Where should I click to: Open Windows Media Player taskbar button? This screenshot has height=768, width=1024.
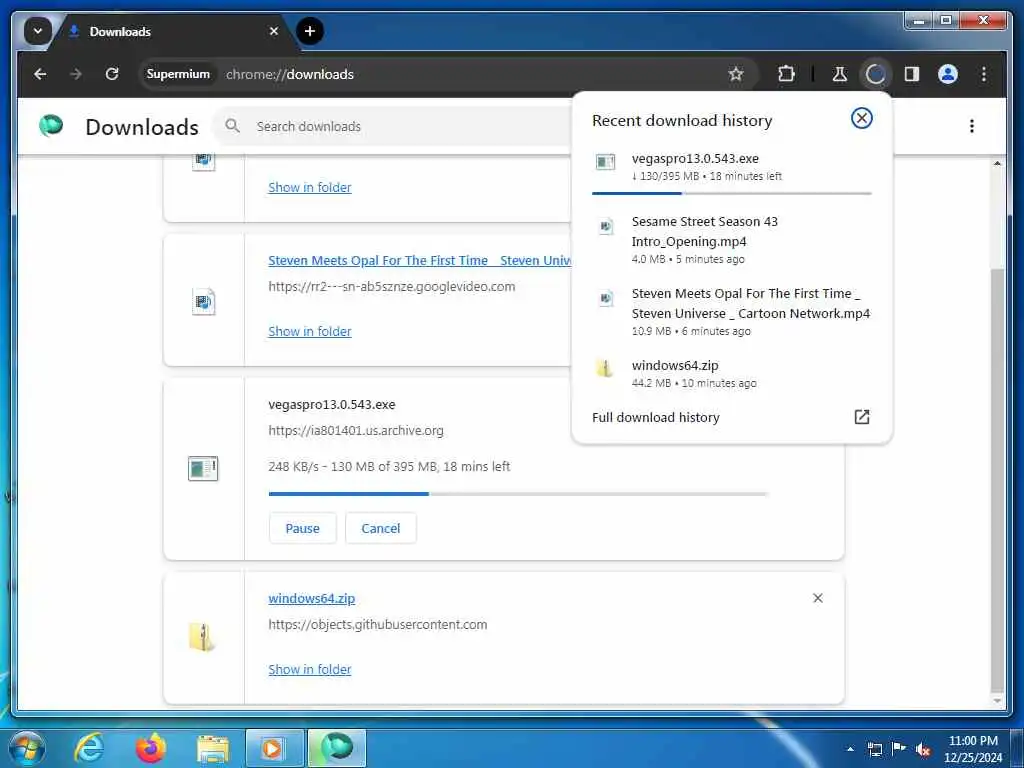(x=274, y=748)
